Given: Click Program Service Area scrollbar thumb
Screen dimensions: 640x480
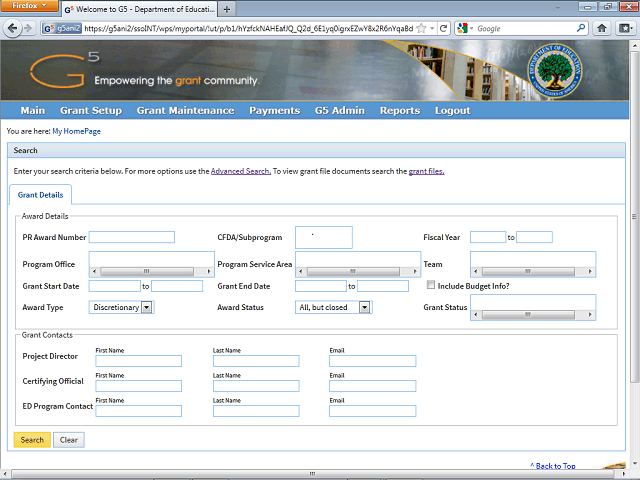Looking at the screenshot, I should (353, 271).
